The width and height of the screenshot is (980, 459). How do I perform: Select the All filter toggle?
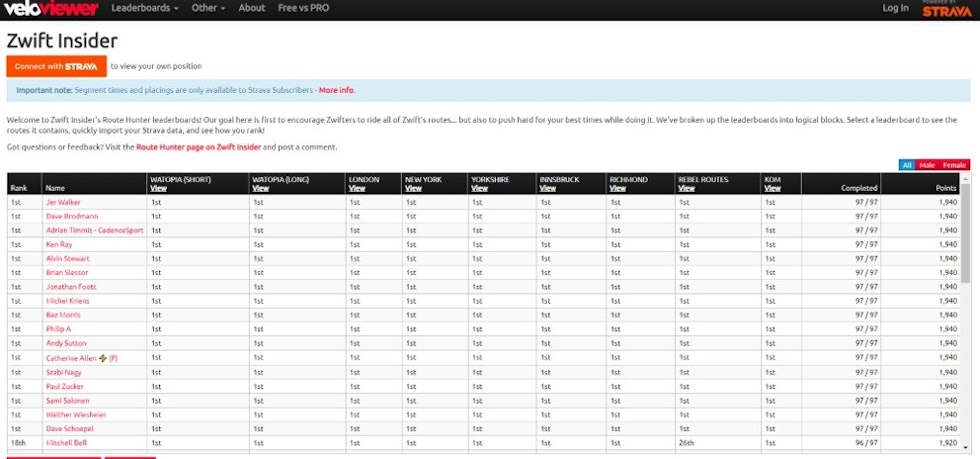click(907, 165)
